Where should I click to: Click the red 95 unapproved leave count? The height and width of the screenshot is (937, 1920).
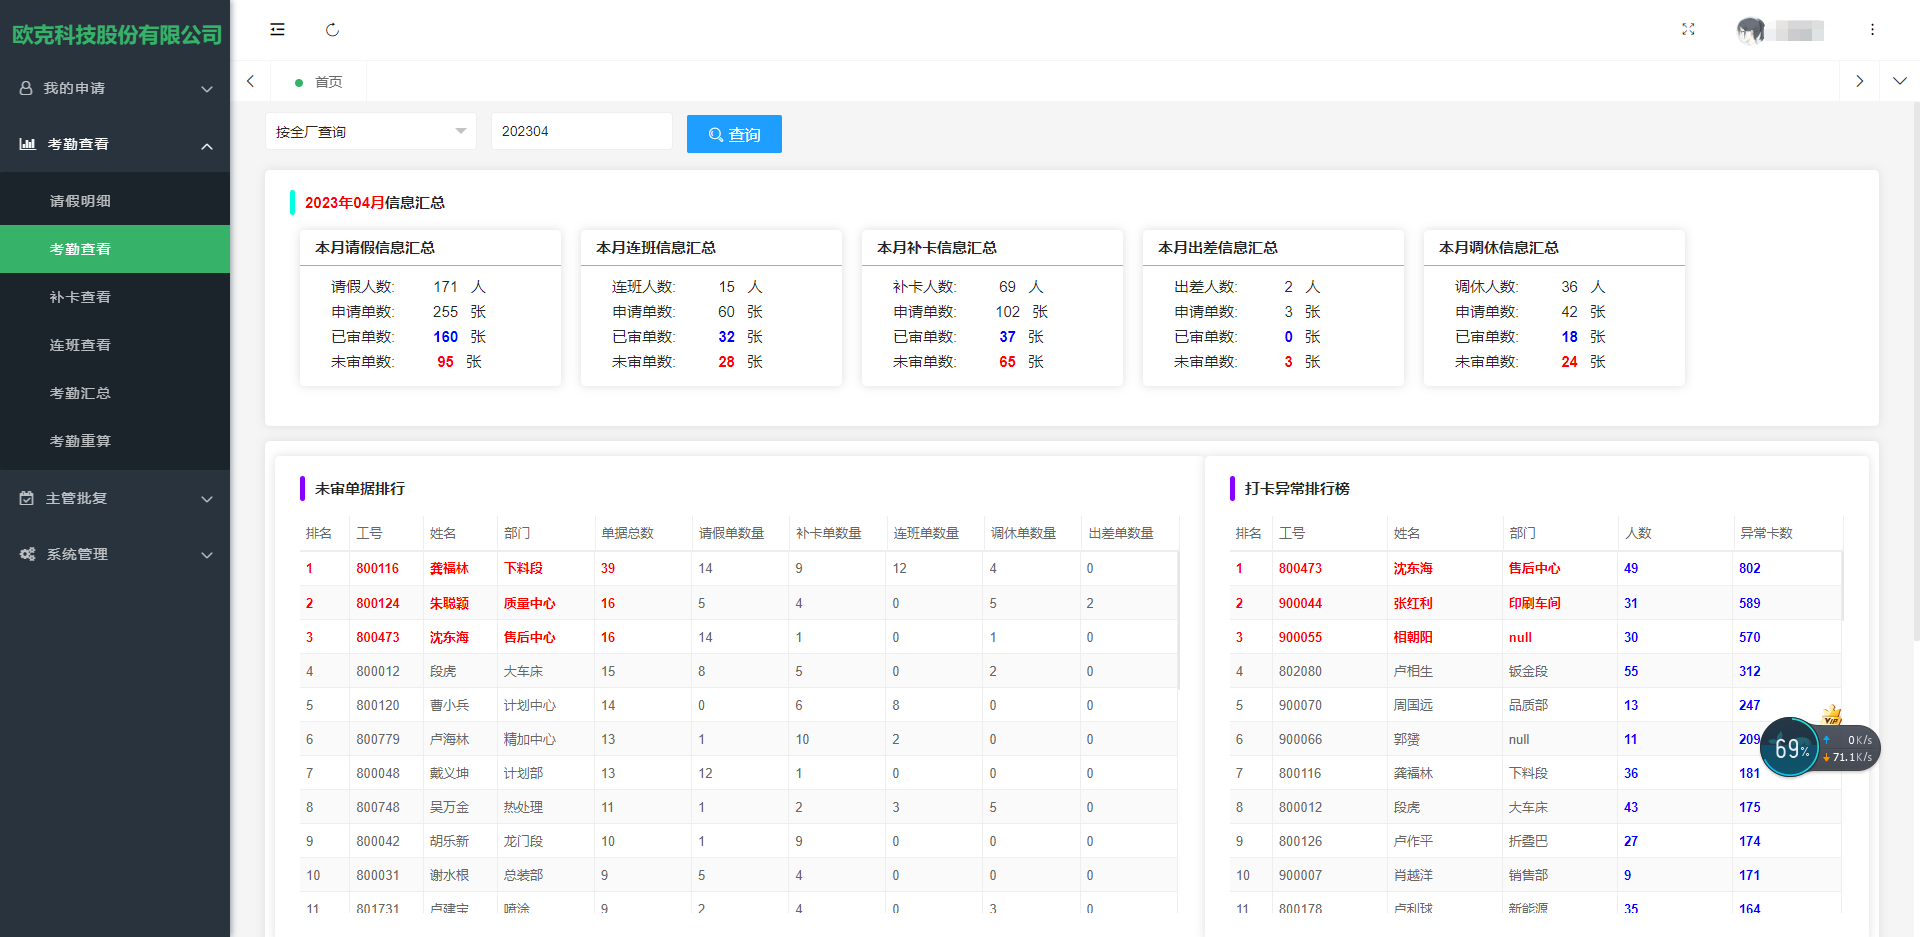click(x=446, y=362)
